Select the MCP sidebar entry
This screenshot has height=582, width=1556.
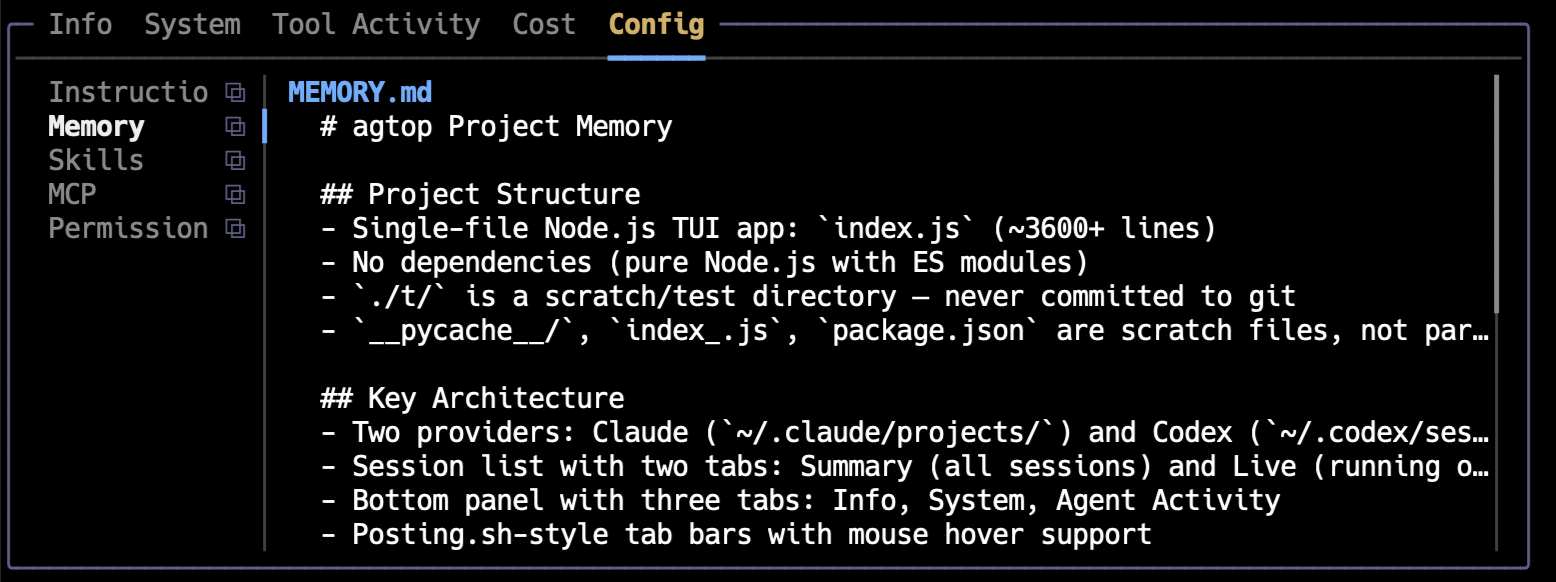(x=72, y=194)
